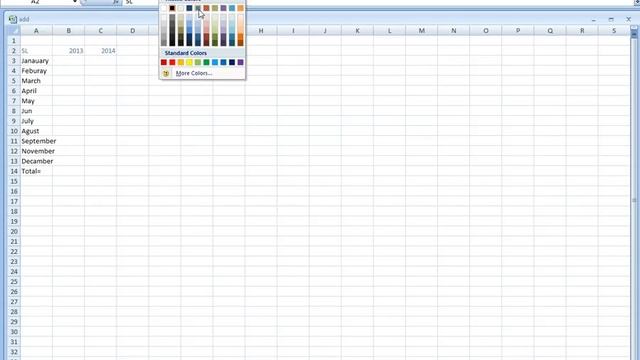The width and height of the screenshot is (640, 360).
Task: Click cell containing 'Total='
Action: click(36, 171)
